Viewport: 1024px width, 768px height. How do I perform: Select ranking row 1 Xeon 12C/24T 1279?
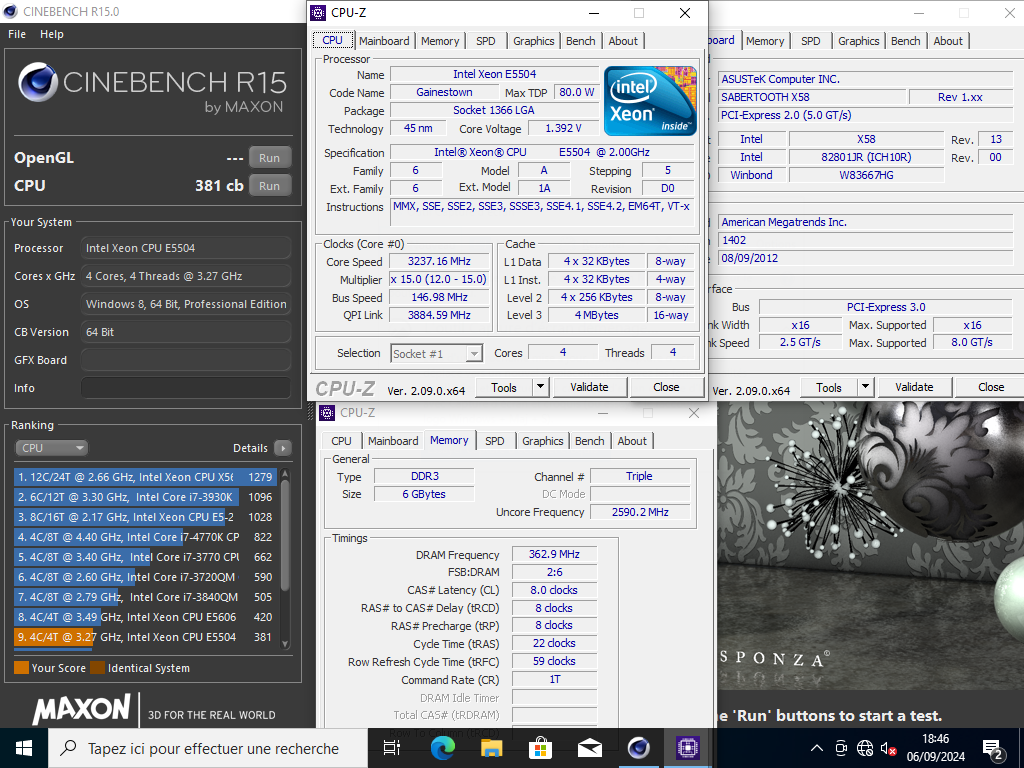(146, 477)
